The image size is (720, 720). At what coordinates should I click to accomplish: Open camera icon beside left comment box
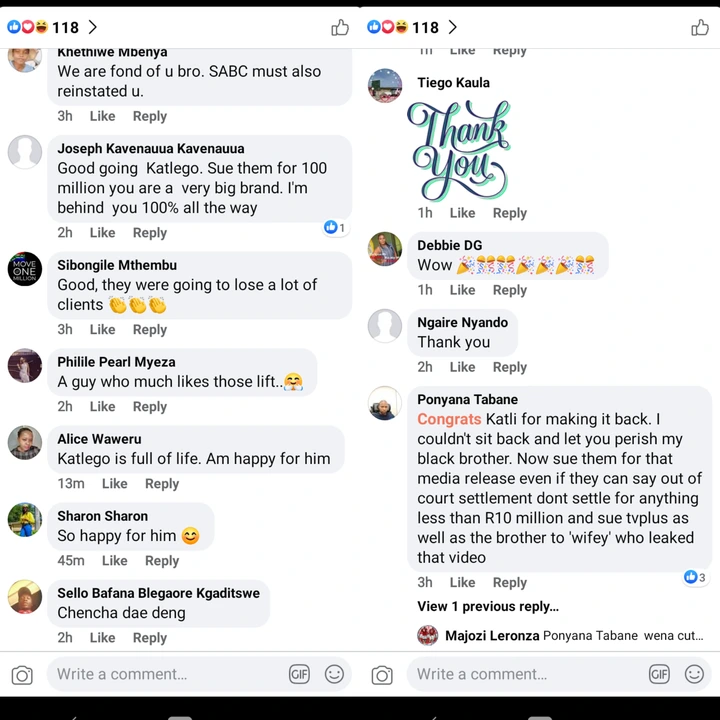[x=22, y=675]
